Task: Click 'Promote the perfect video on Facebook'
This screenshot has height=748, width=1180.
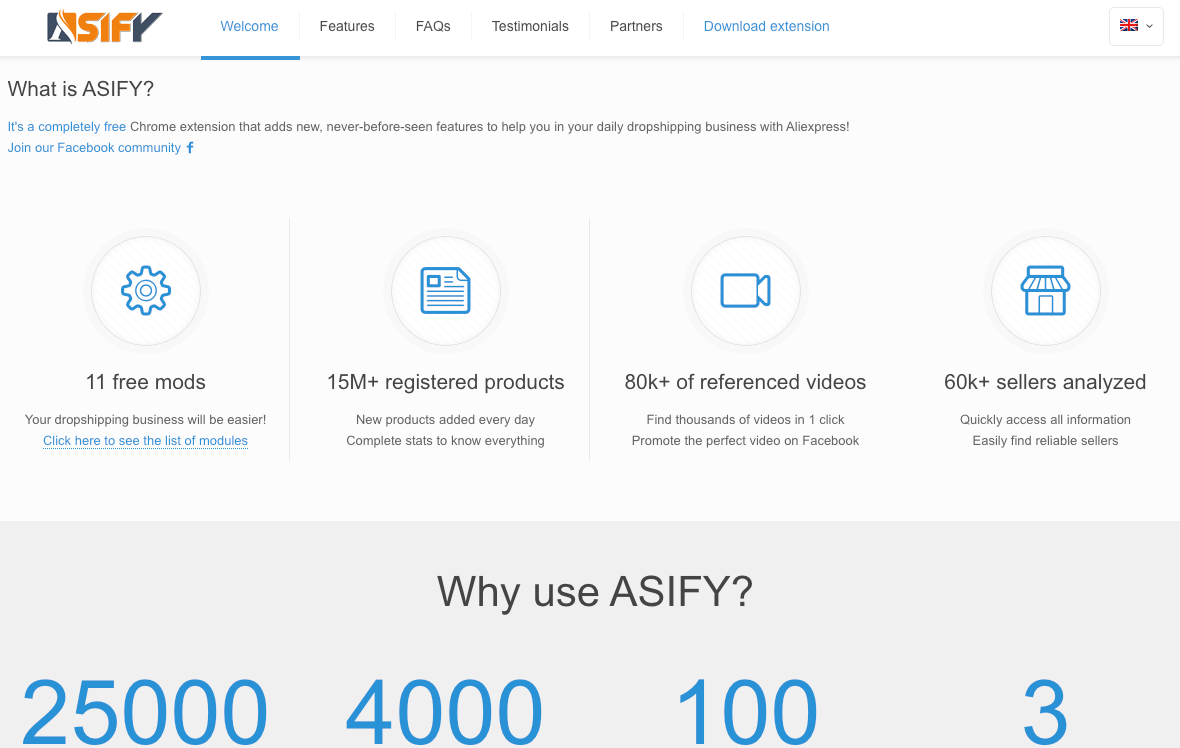Action: 745,441
